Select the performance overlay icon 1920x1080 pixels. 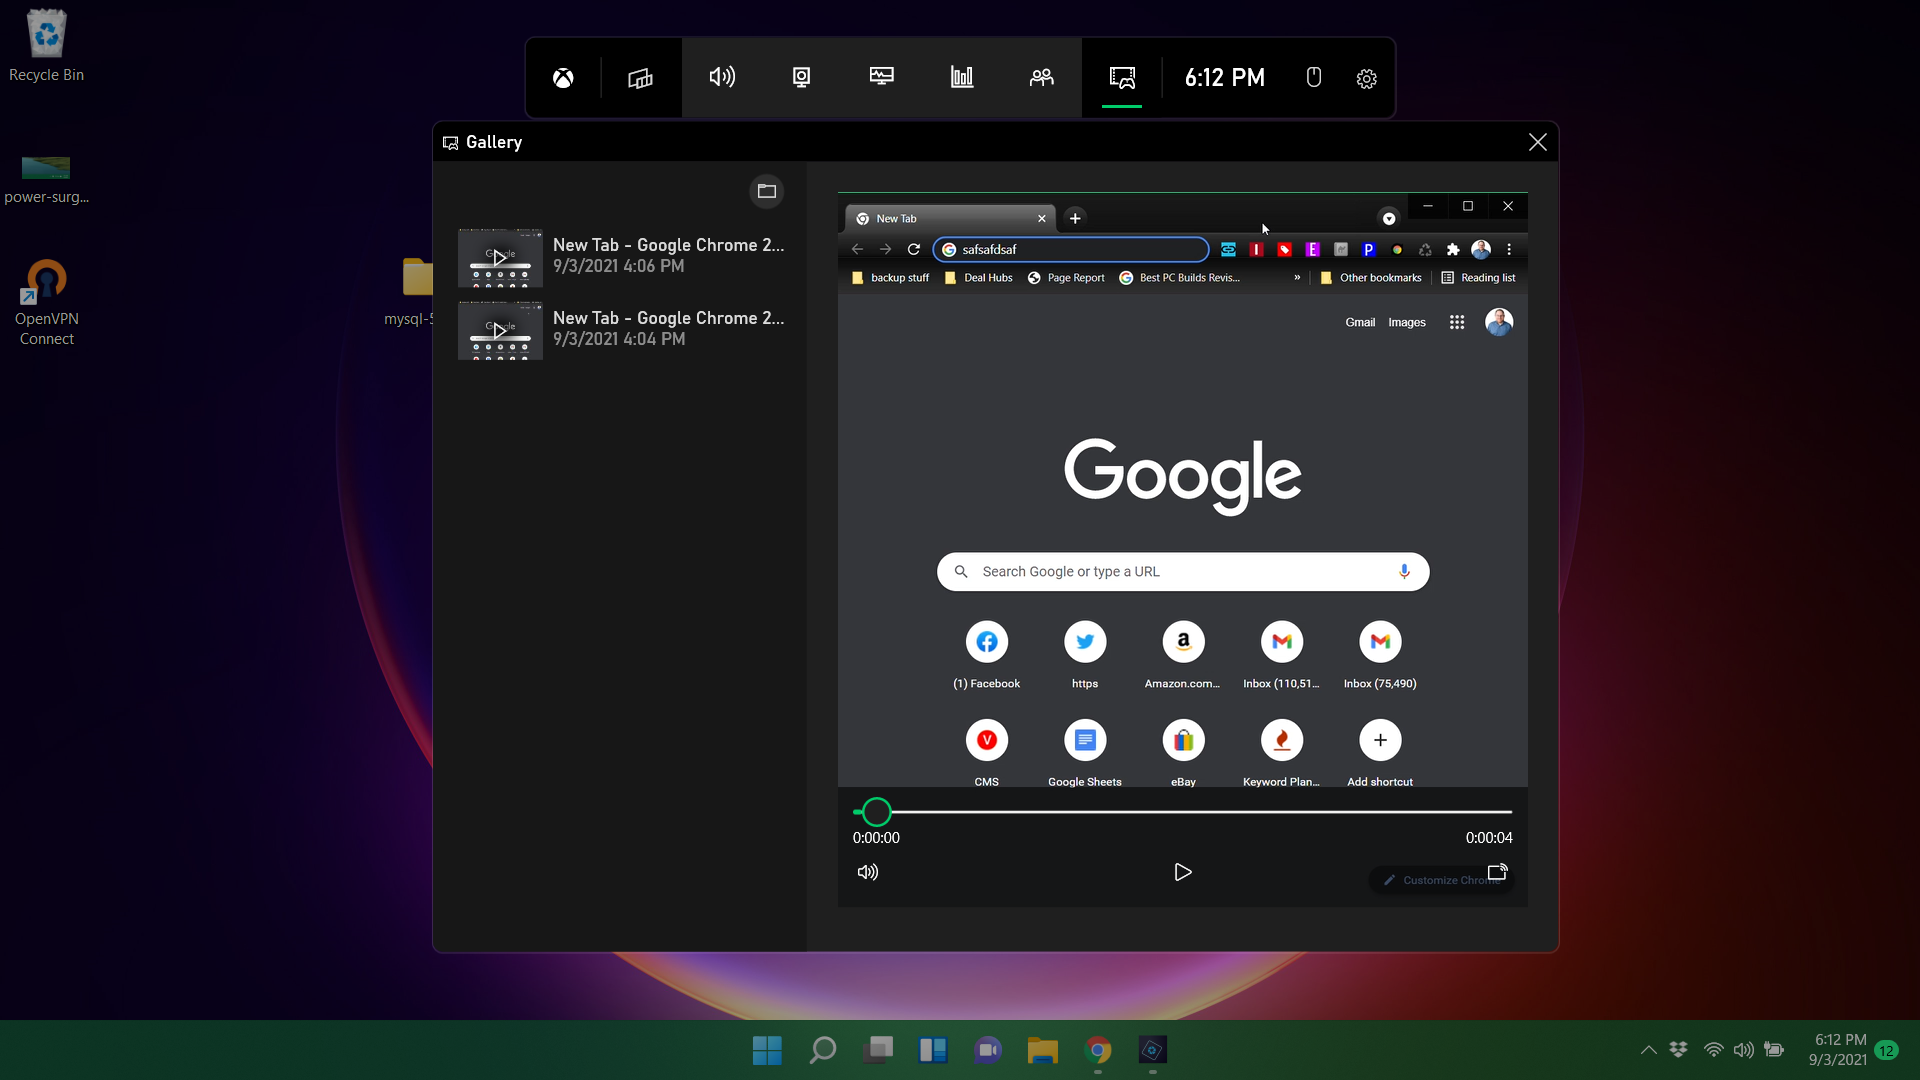(961, 76)
